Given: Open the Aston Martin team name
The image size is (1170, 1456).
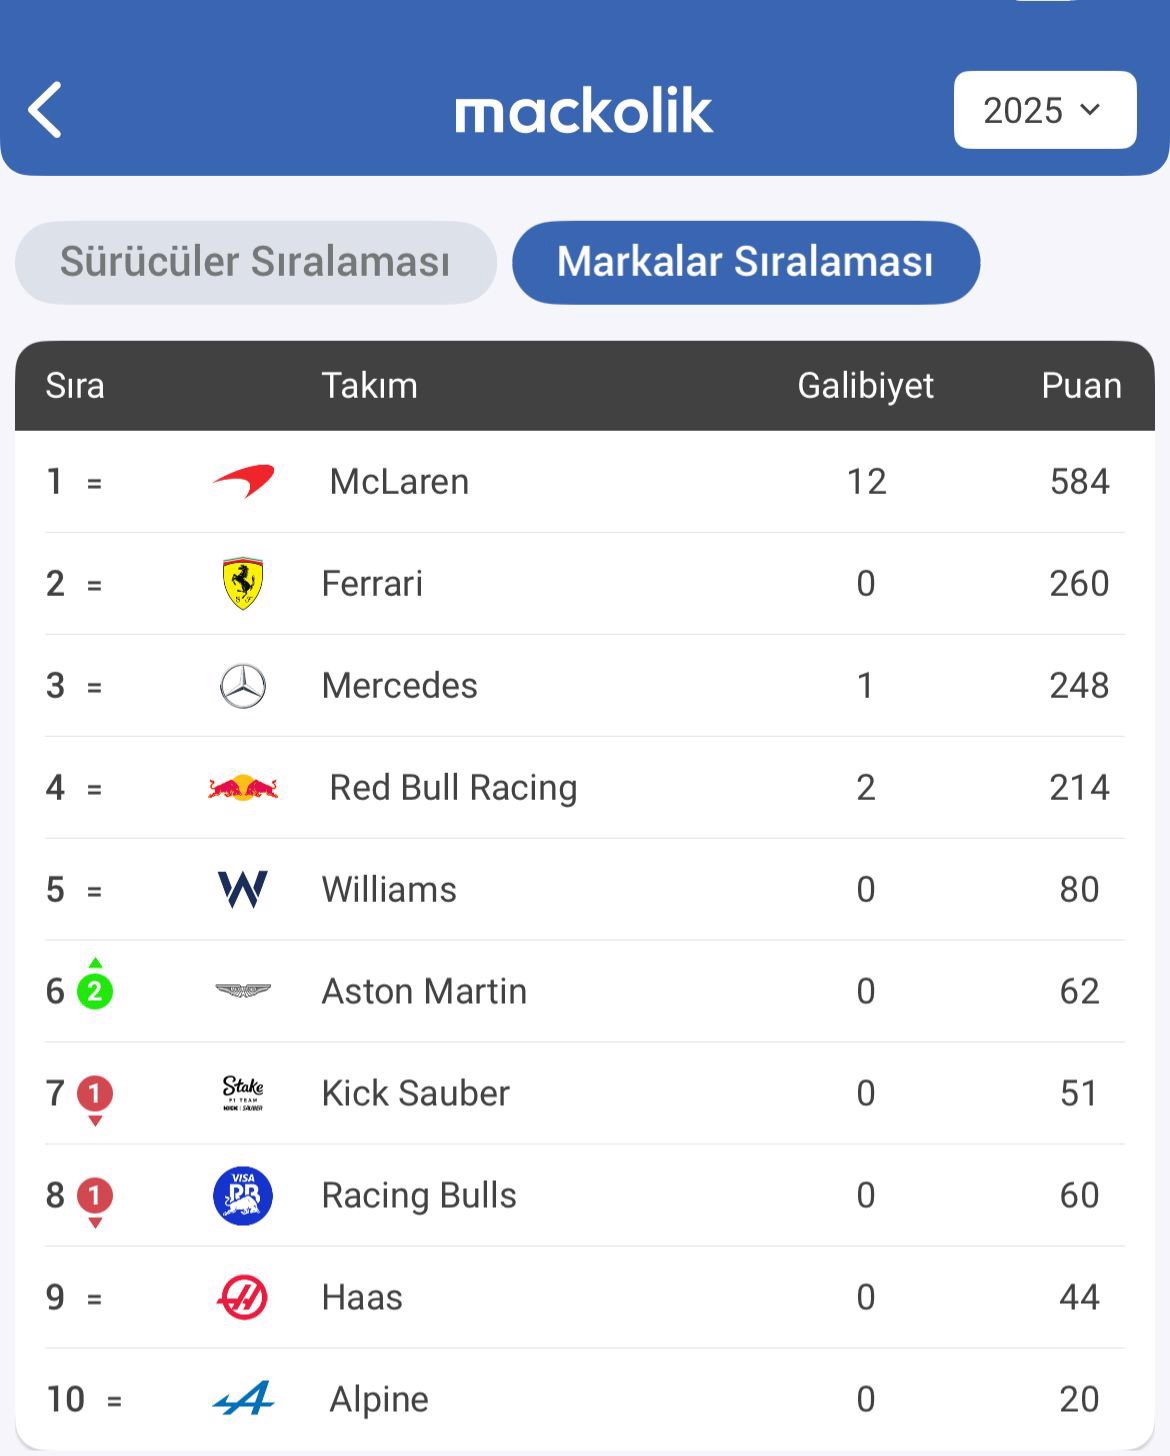Looking at the screenshot, I should click(424, 991).
